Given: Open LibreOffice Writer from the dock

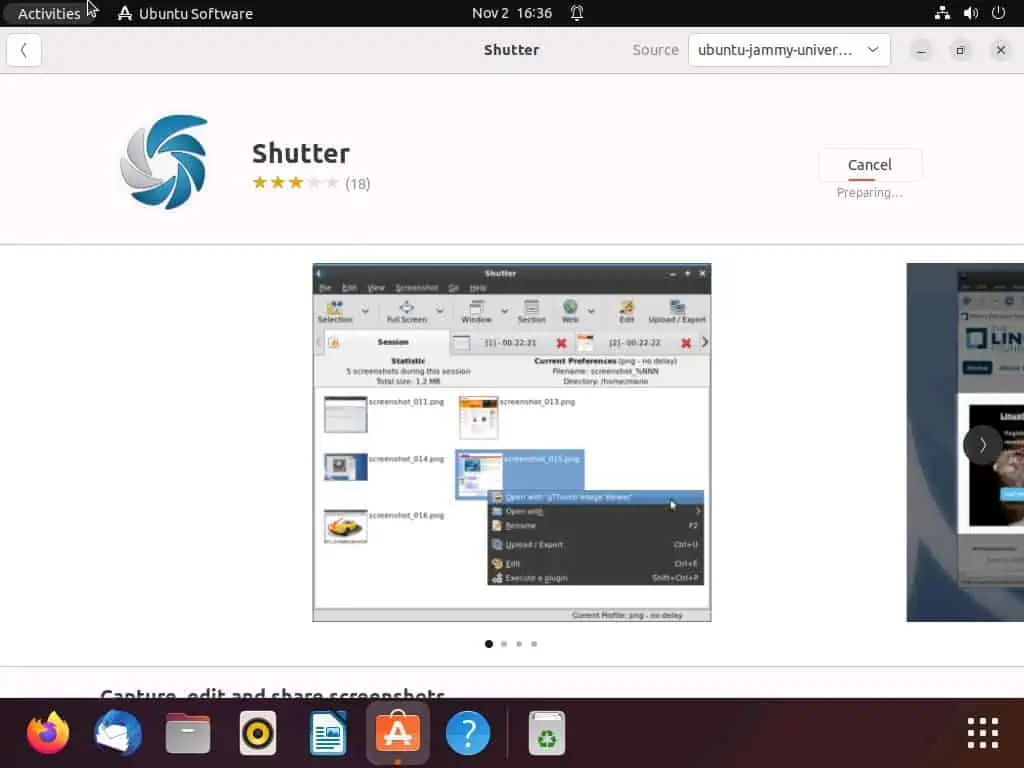Looking at the screenshot, I should (x=327, y=732).
